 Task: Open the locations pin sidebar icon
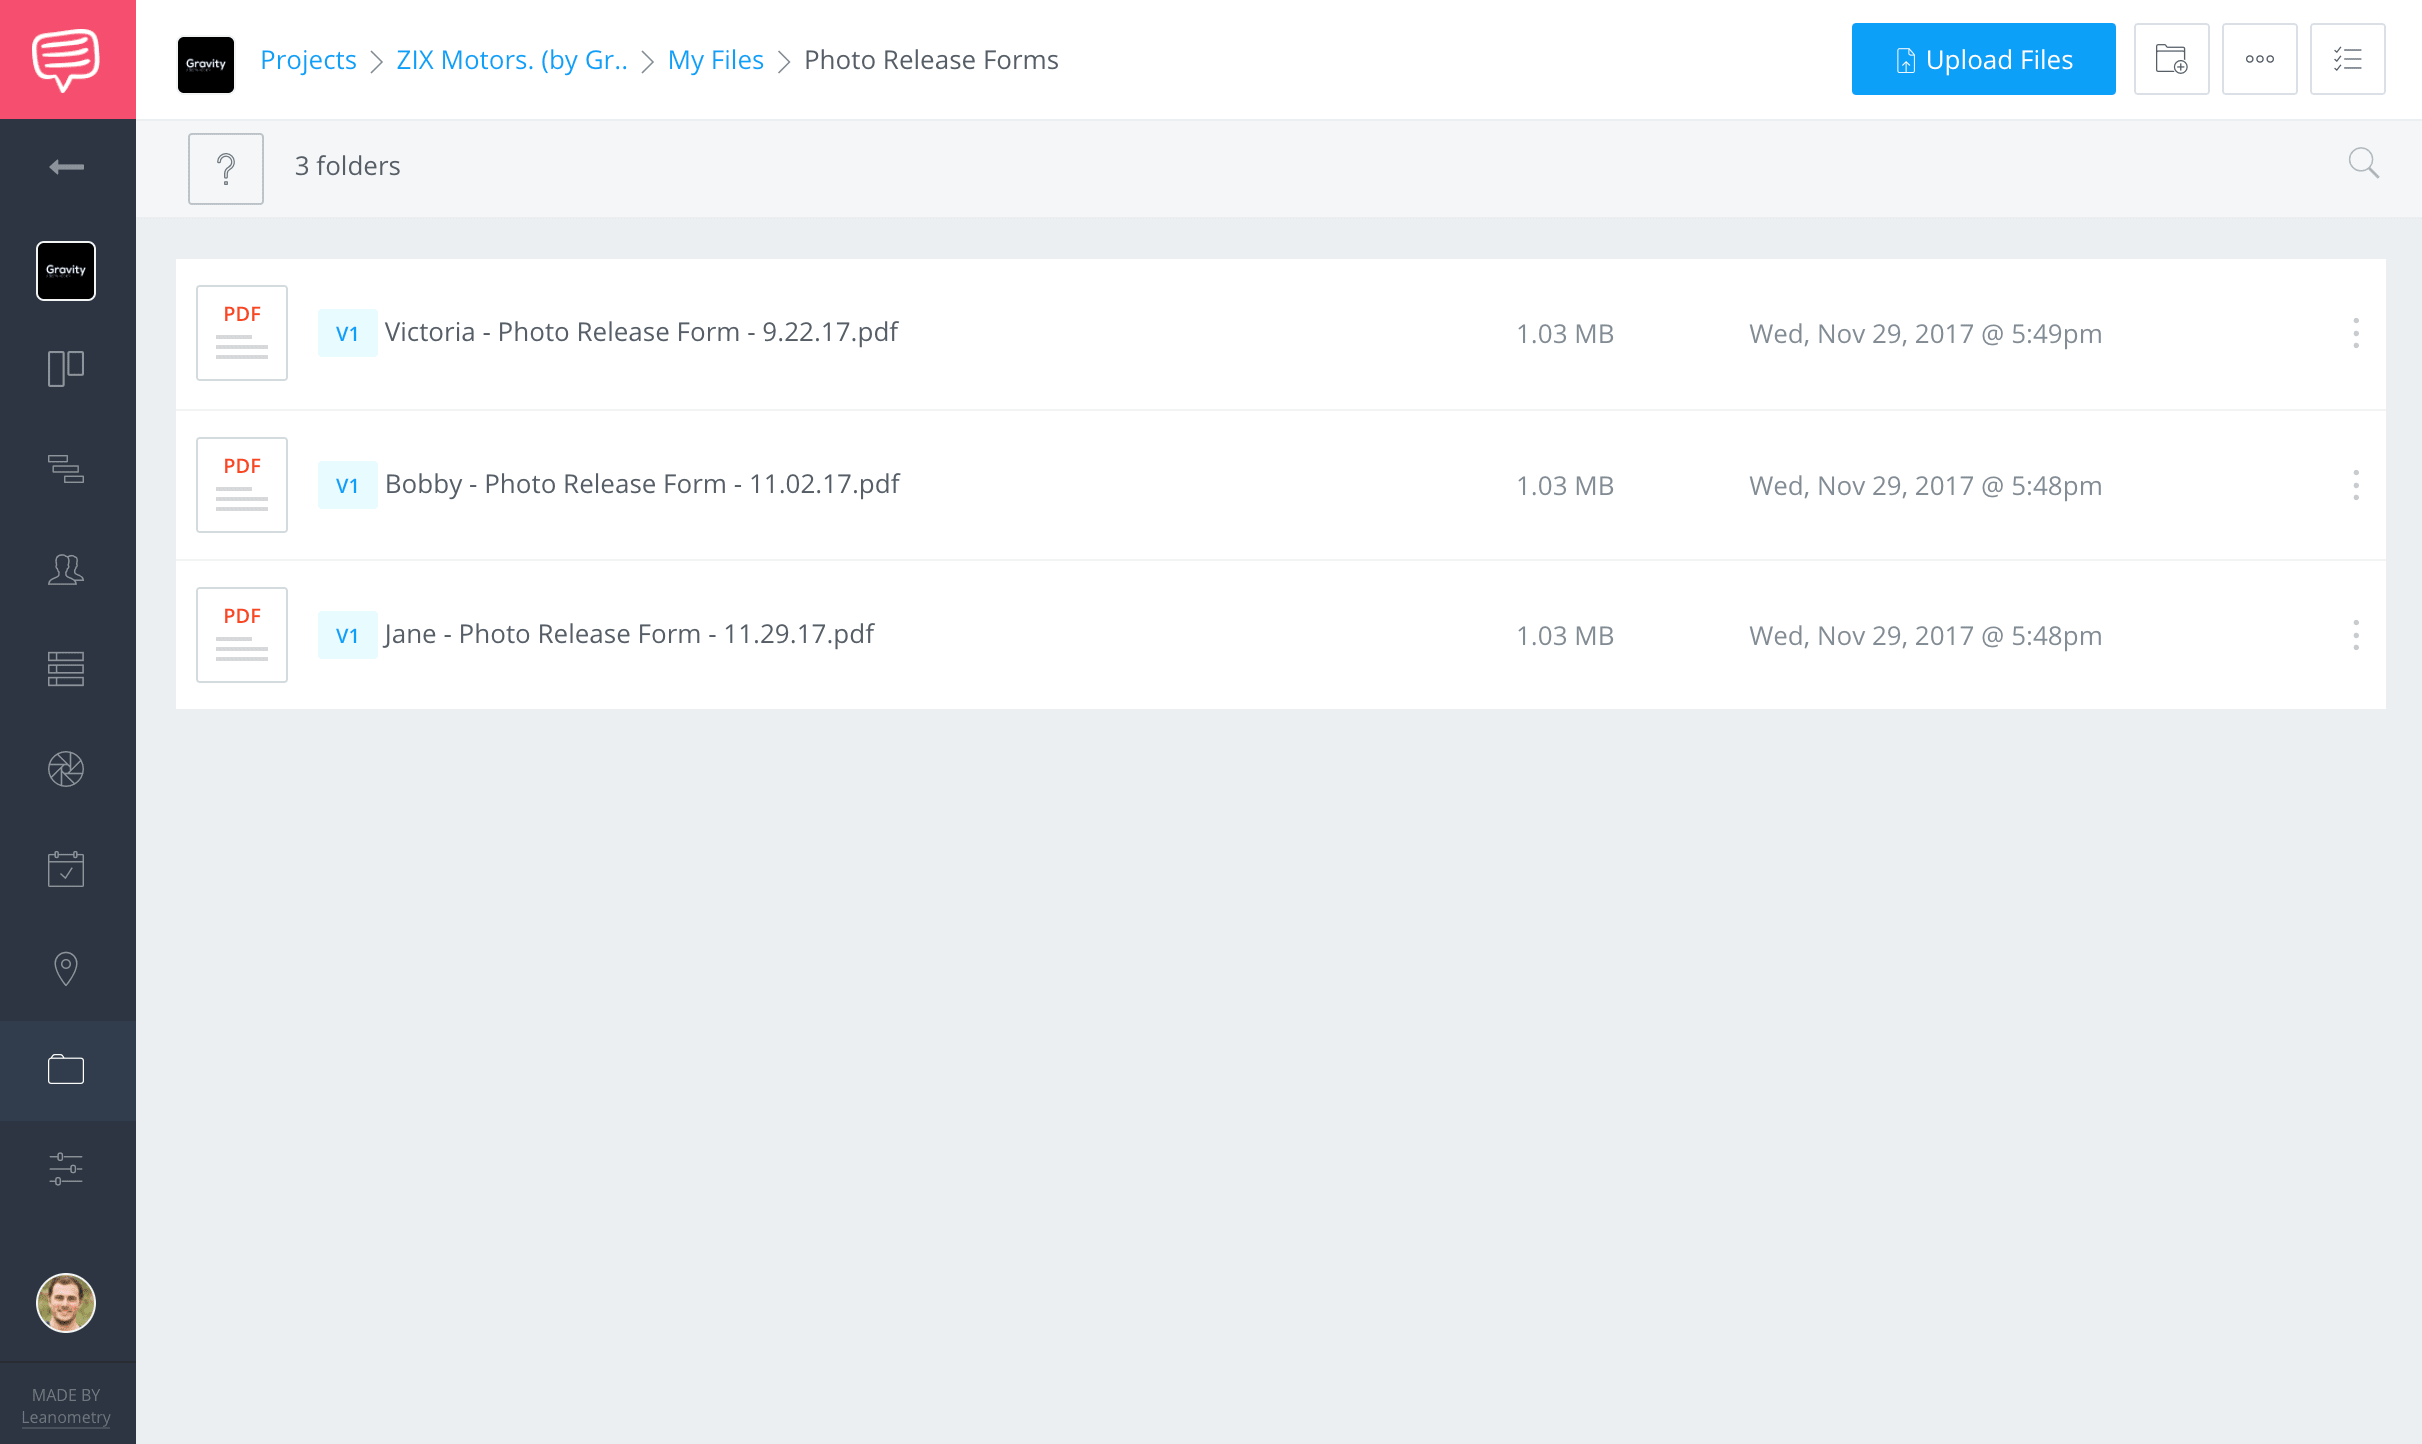click(66, 969)
